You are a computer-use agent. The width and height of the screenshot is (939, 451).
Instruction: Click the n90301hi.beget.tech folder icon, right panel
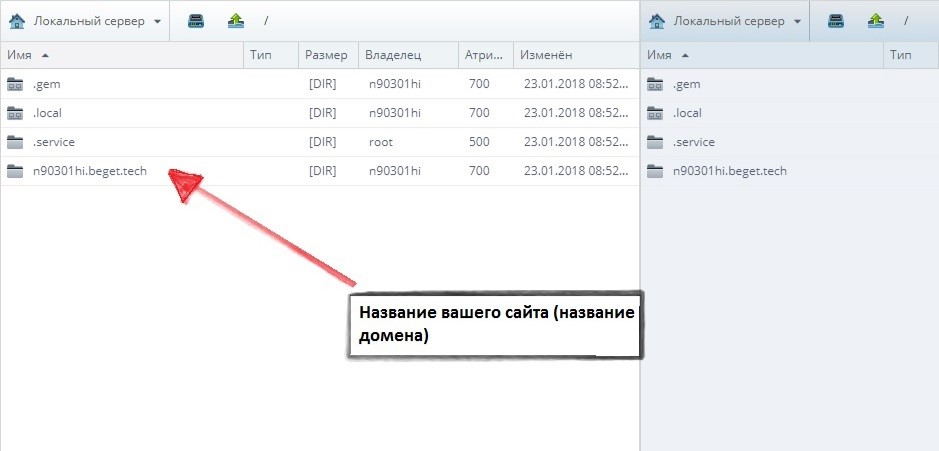(655, 171)
